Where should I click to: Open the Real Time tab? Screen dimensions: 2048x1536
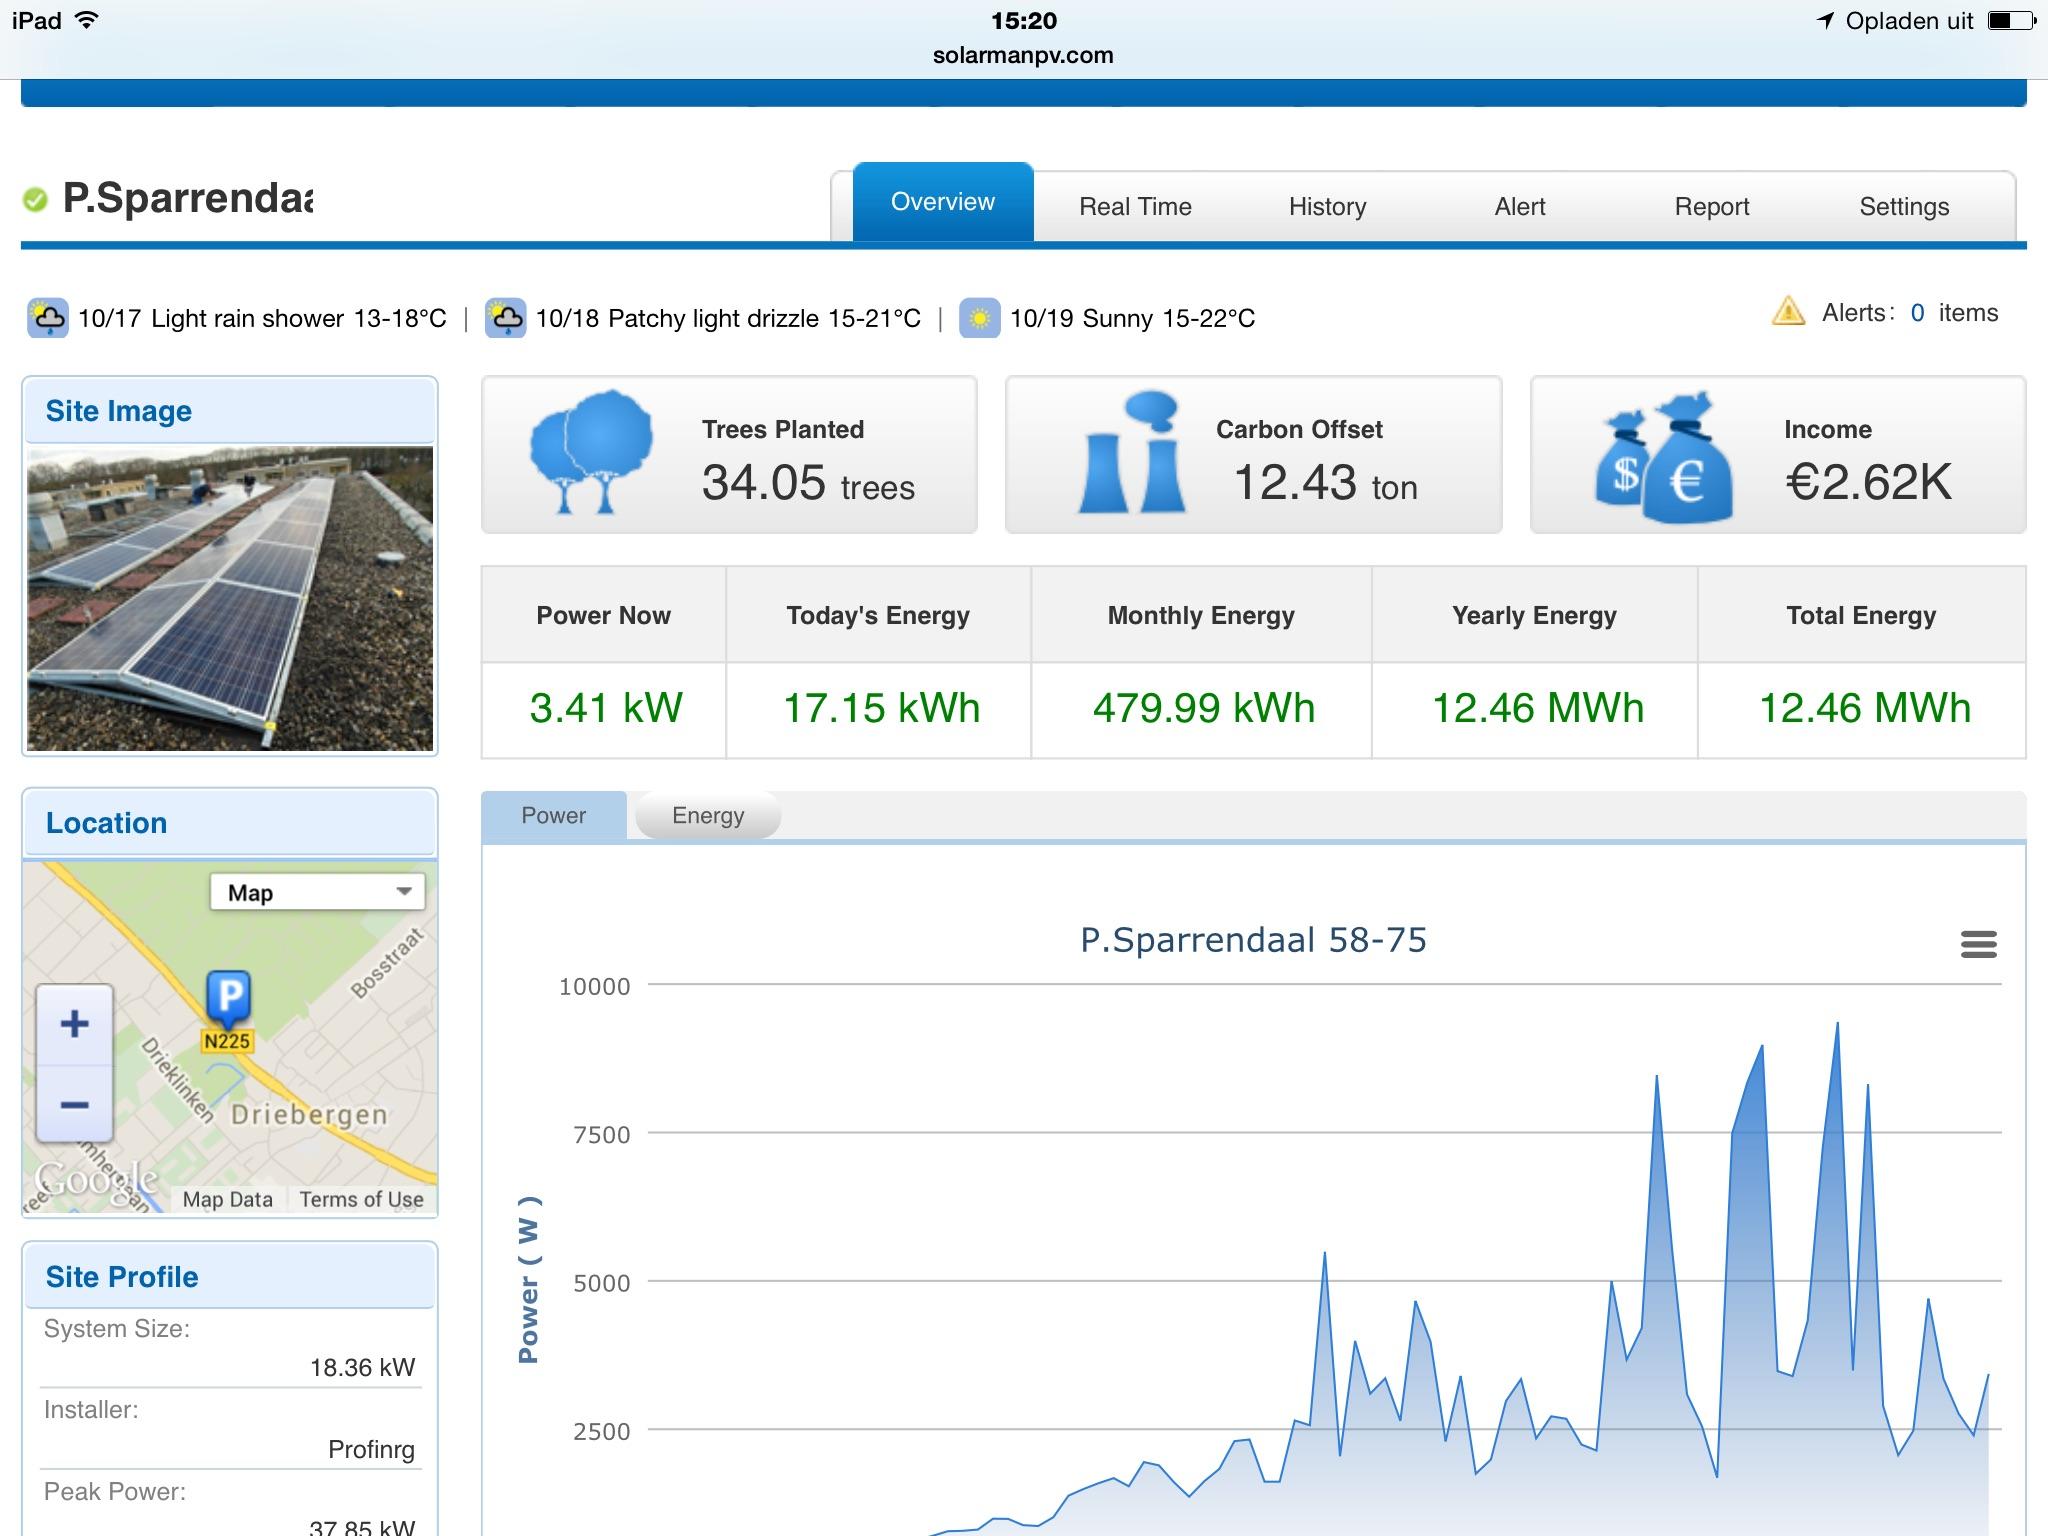pyautogui.click(x=1135, y=206)
